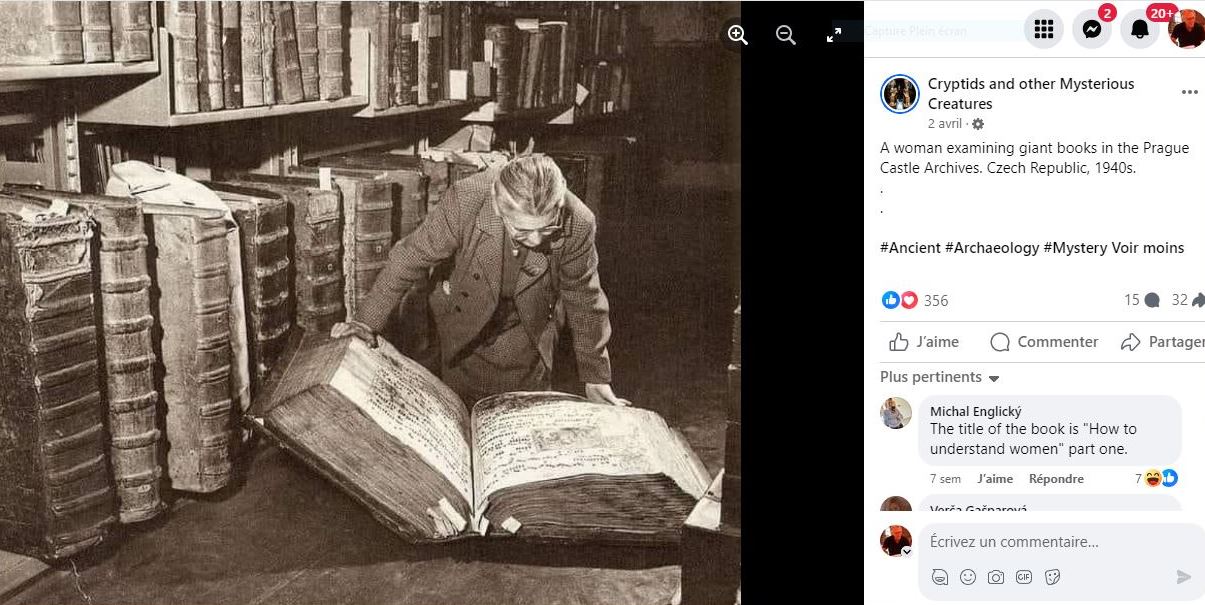Collapse the post text with Voir moins
This screenshot has width=1205, height=605.
click(x=1148, y=248)
